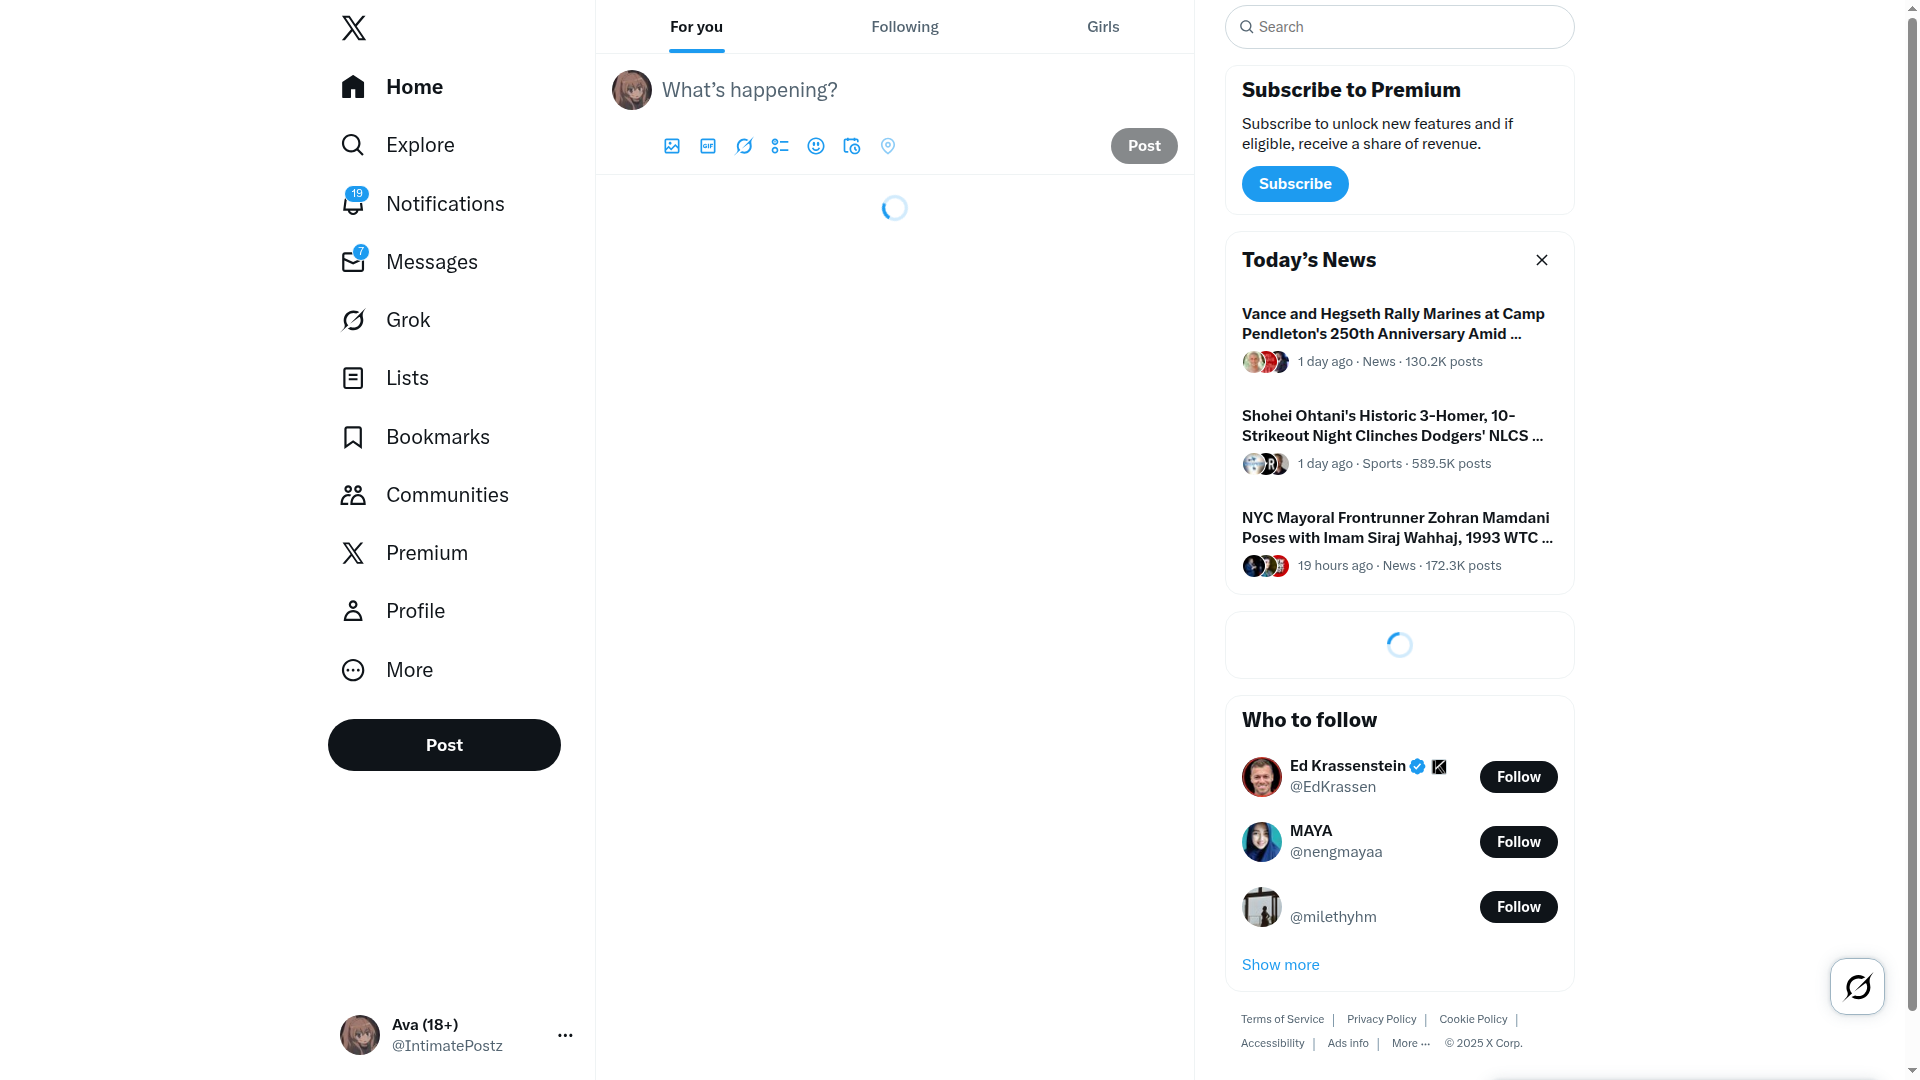The height and width of the screenshot is (1080, 1920).
Task: Open the emoji picker in composer
Action: tap(816, 146)
